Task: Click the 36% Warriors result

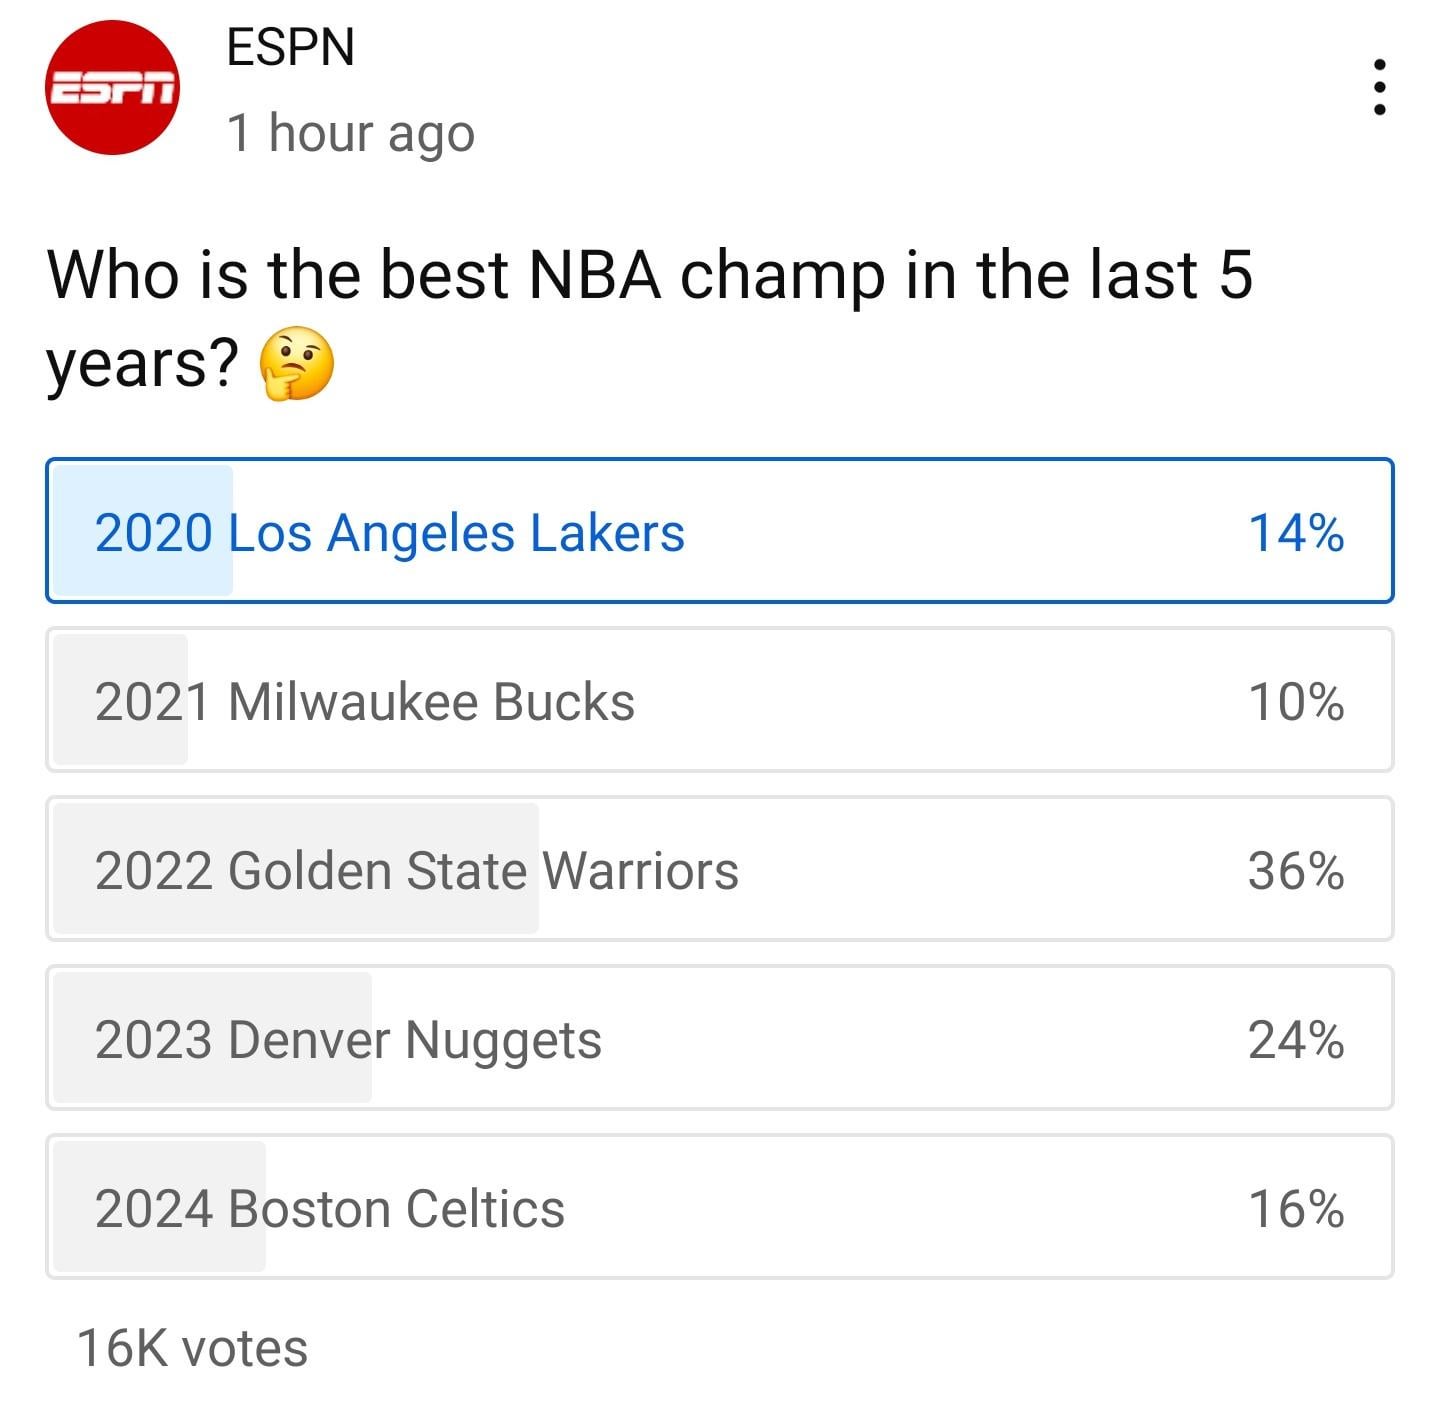Action: [x=1296, y=870]
